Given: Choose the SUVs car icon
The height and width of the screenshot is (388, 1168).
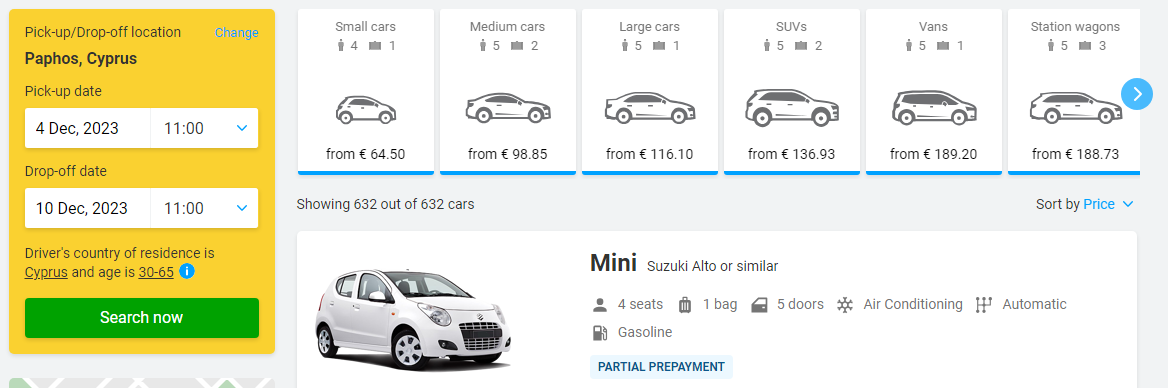Looking at the screenshot, I should click(x=792, y=107).
